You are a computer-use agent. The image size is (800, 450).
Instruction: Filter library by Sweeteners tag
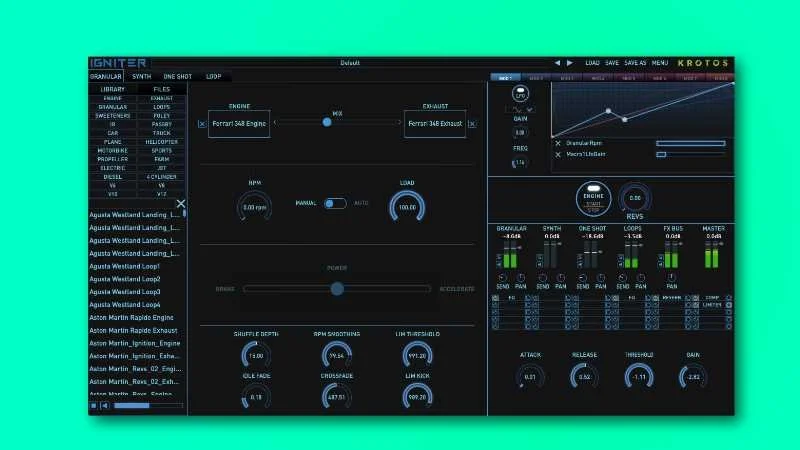112,116
